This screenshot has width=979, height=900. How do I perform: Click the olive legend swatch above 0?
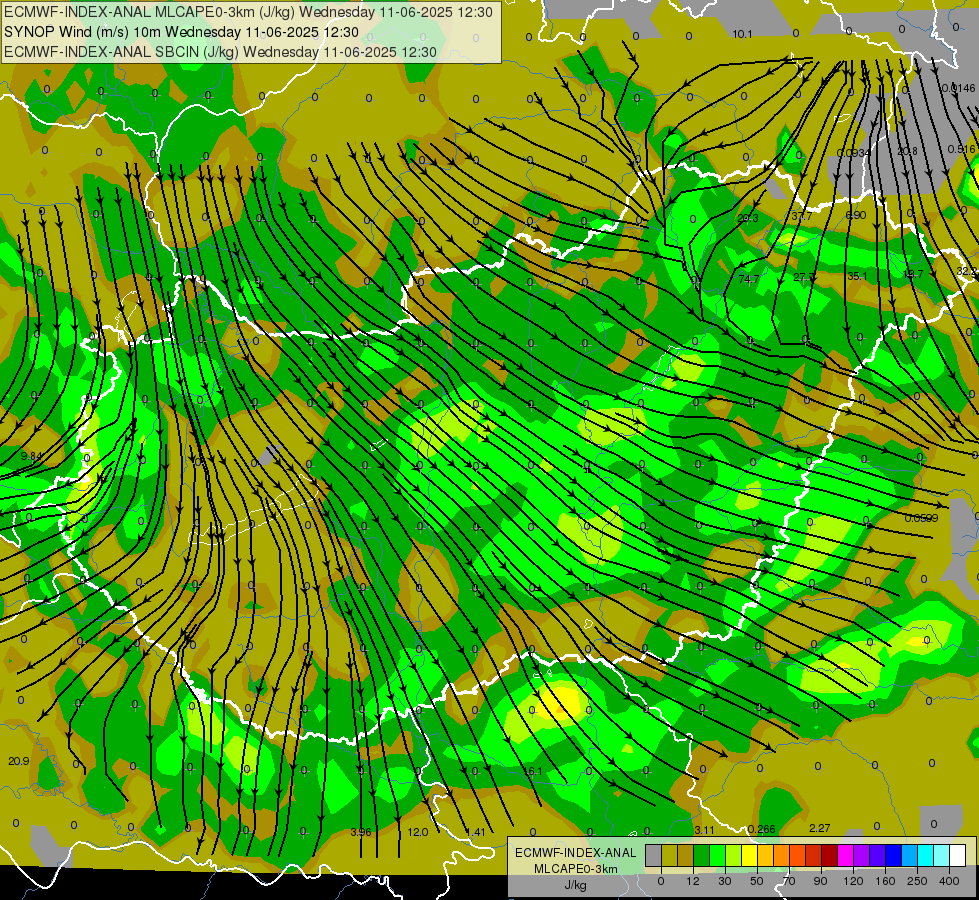(x=669, y=855)
